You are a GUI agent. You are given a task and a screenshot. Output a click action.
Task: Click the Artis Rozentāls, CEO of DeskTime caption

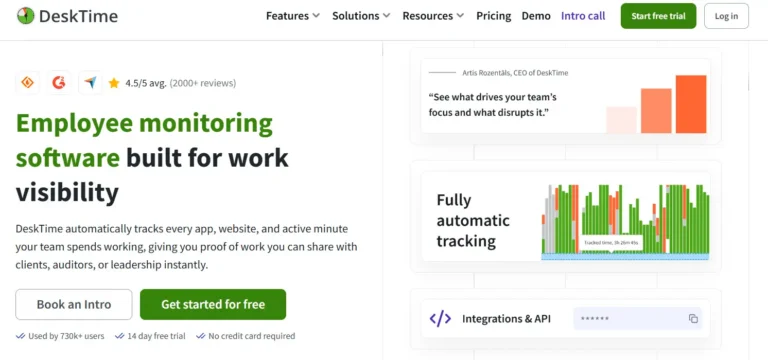515,73
